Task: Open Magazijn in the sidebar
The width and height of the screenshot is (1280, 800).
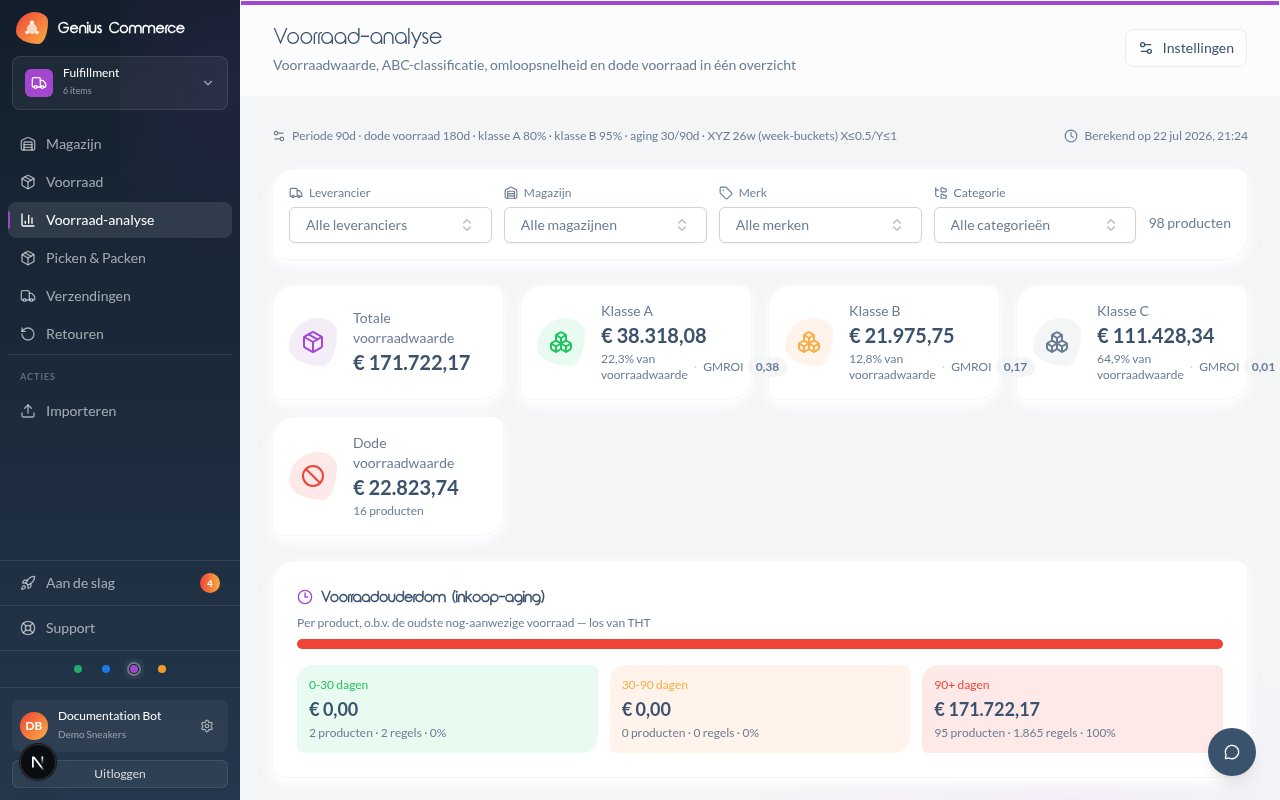Action: coord(120,144)
